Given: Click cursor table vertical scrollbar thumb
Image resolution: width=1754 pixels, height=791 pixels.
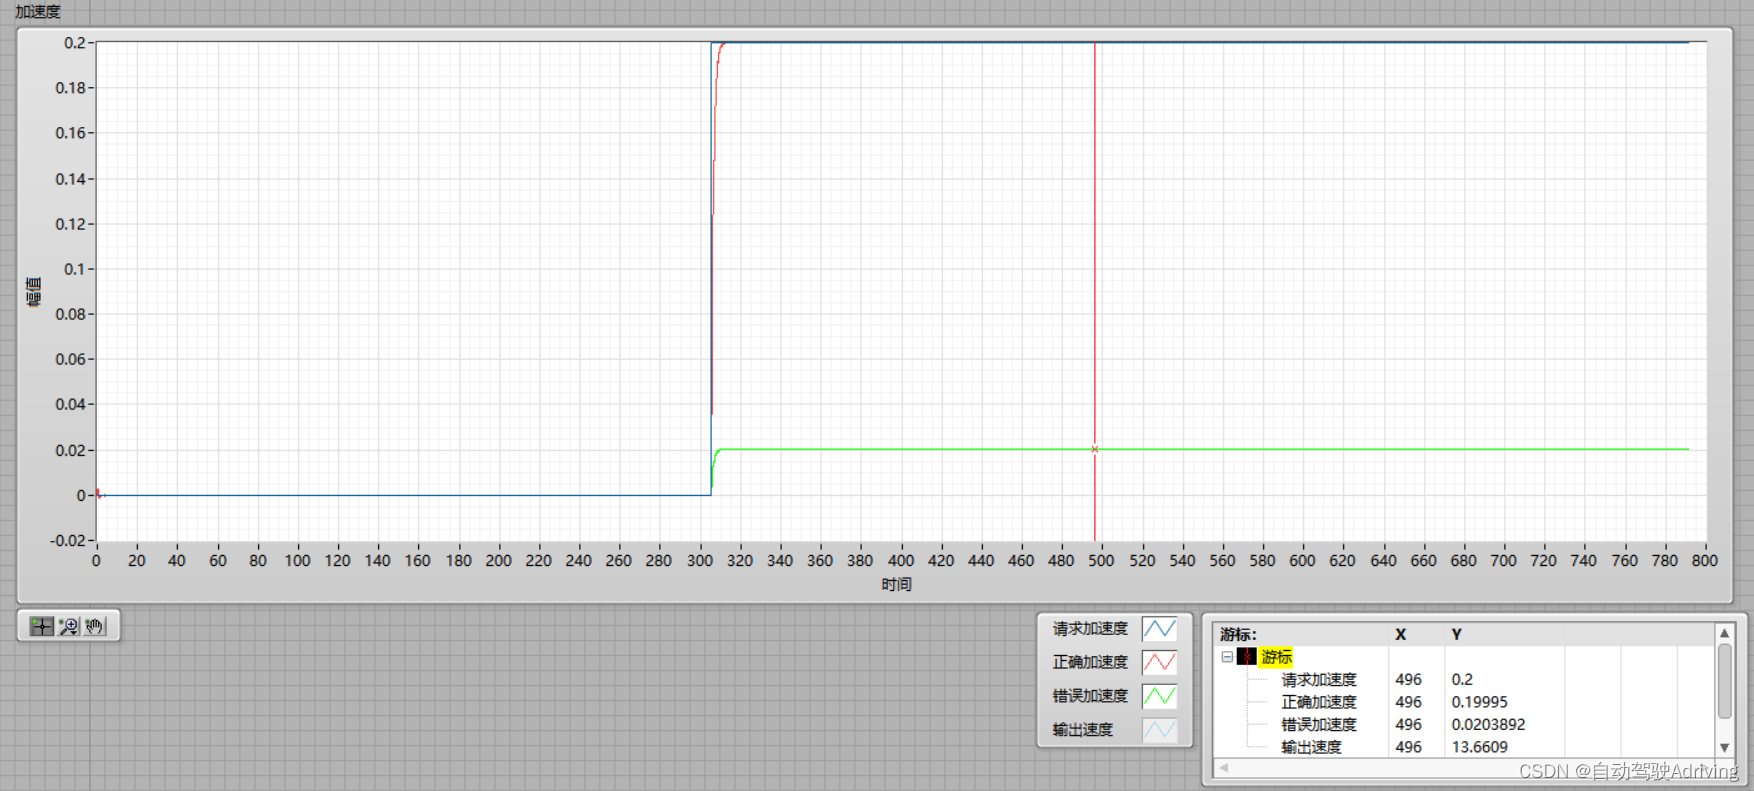Looking at the screenshot, I should (x=1724, y=681).
